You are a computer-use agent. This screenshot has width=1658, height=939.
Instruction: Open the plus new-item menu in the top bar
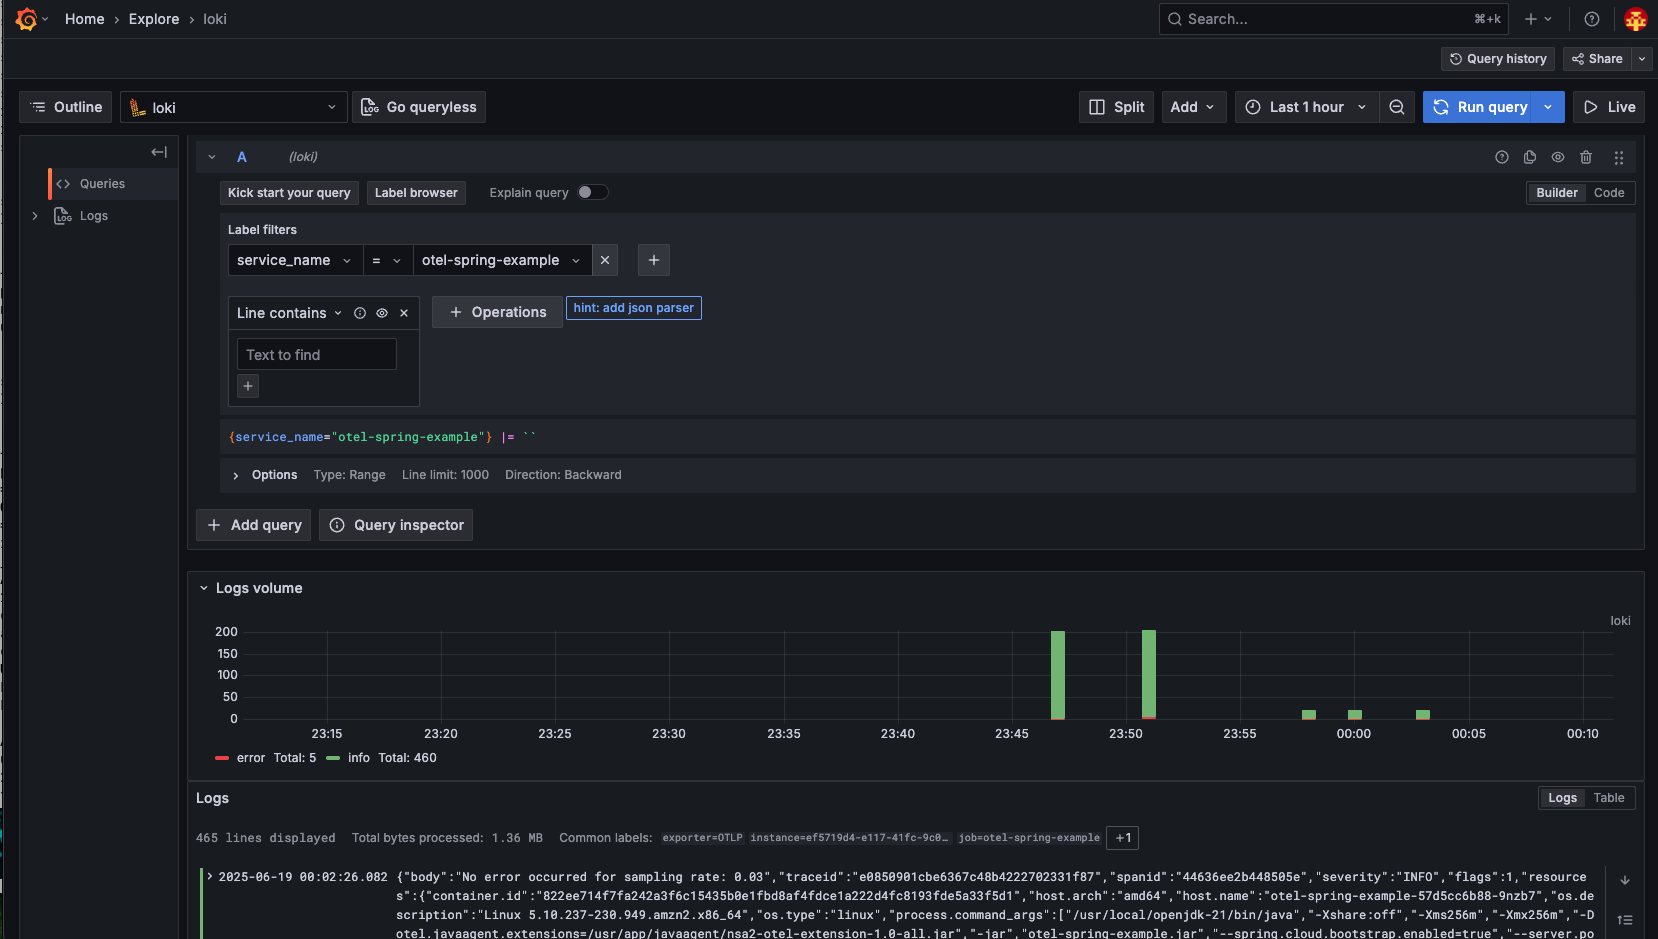1538,19
